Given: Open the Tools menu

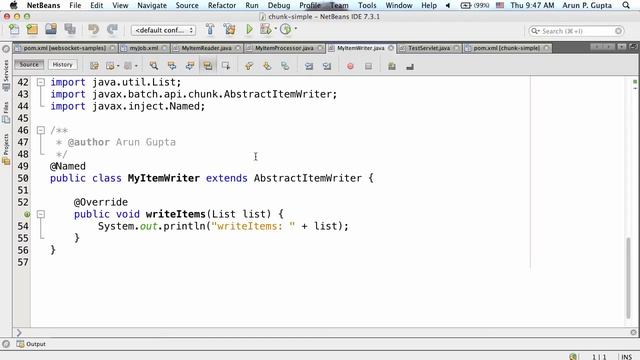Looking at the screenshot, I should point(367,5).
